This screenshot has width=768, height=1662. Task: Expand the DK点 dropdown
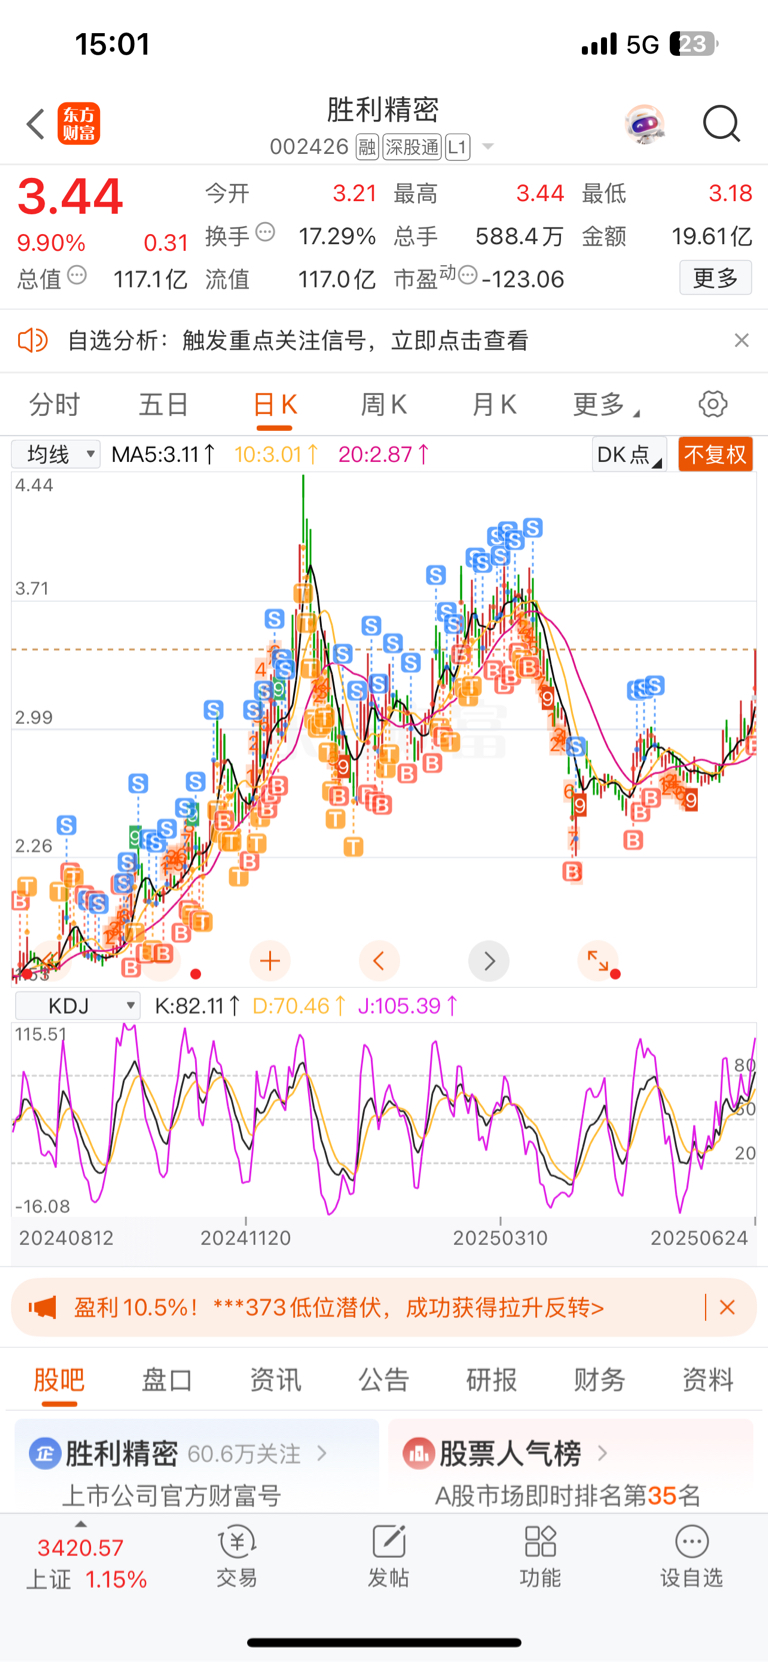coord(629,455)
